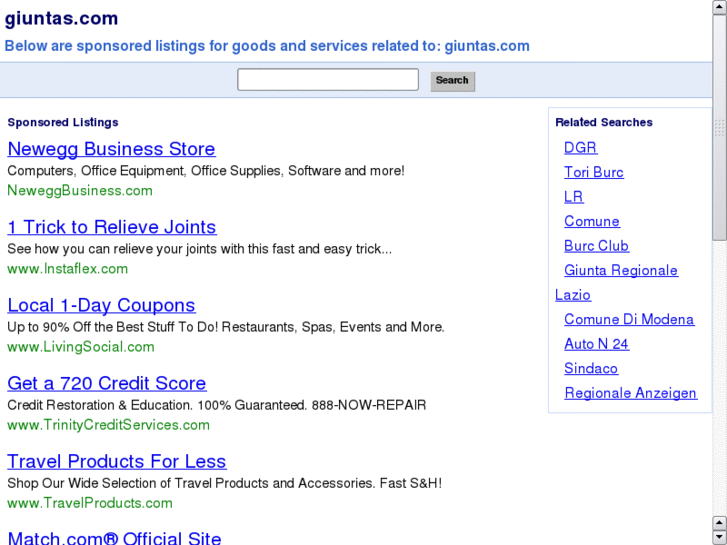
Task: Open the Newegg Business Store link
Action: point(111,149)
